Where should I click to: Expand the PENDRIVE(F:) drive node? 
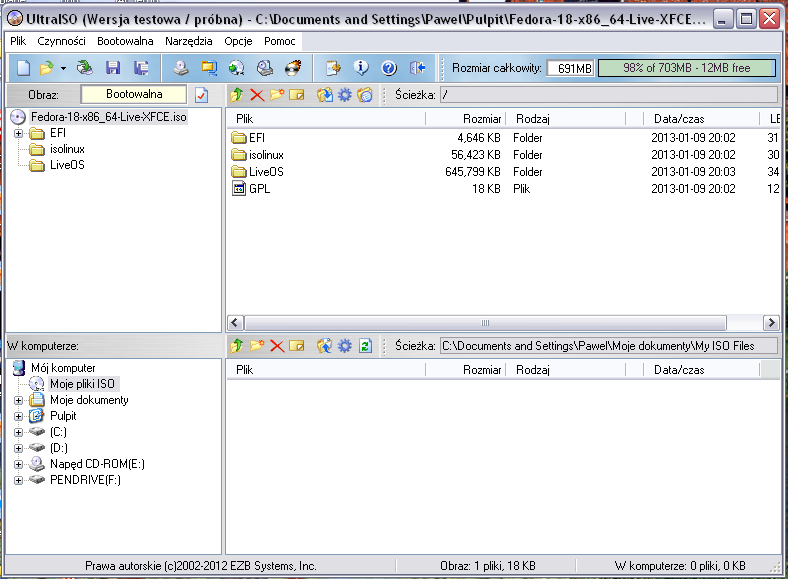[x=18, y=480]
